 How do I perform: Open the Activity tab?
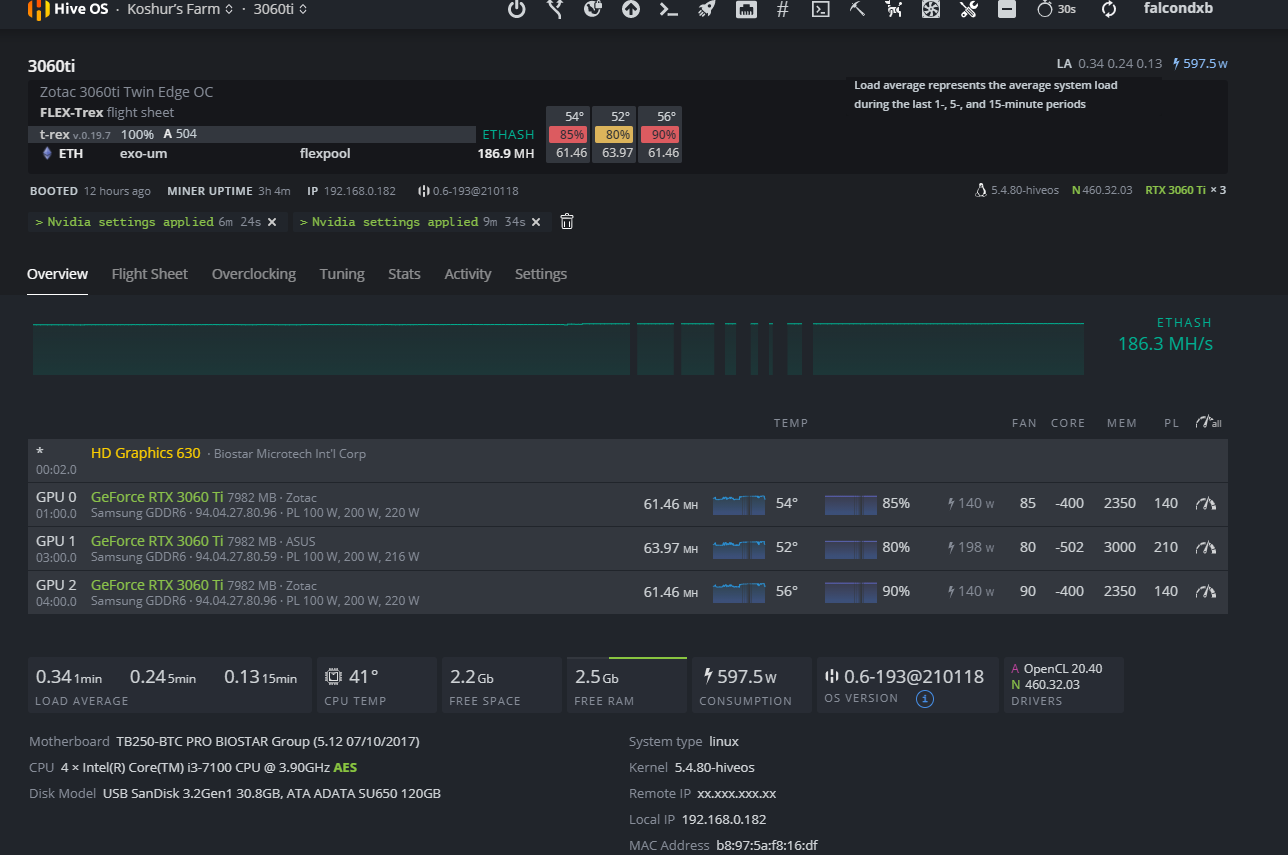[468, 274]
